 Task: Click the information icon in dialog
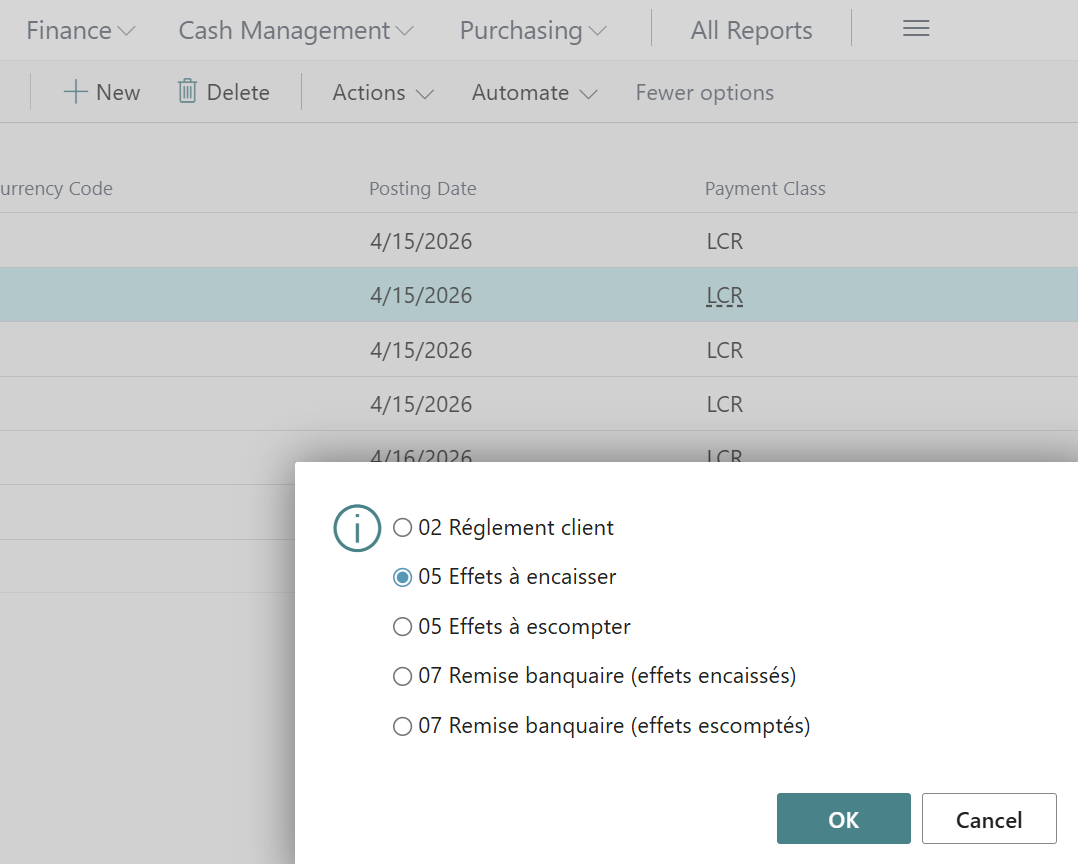click(x=356, y=528)
